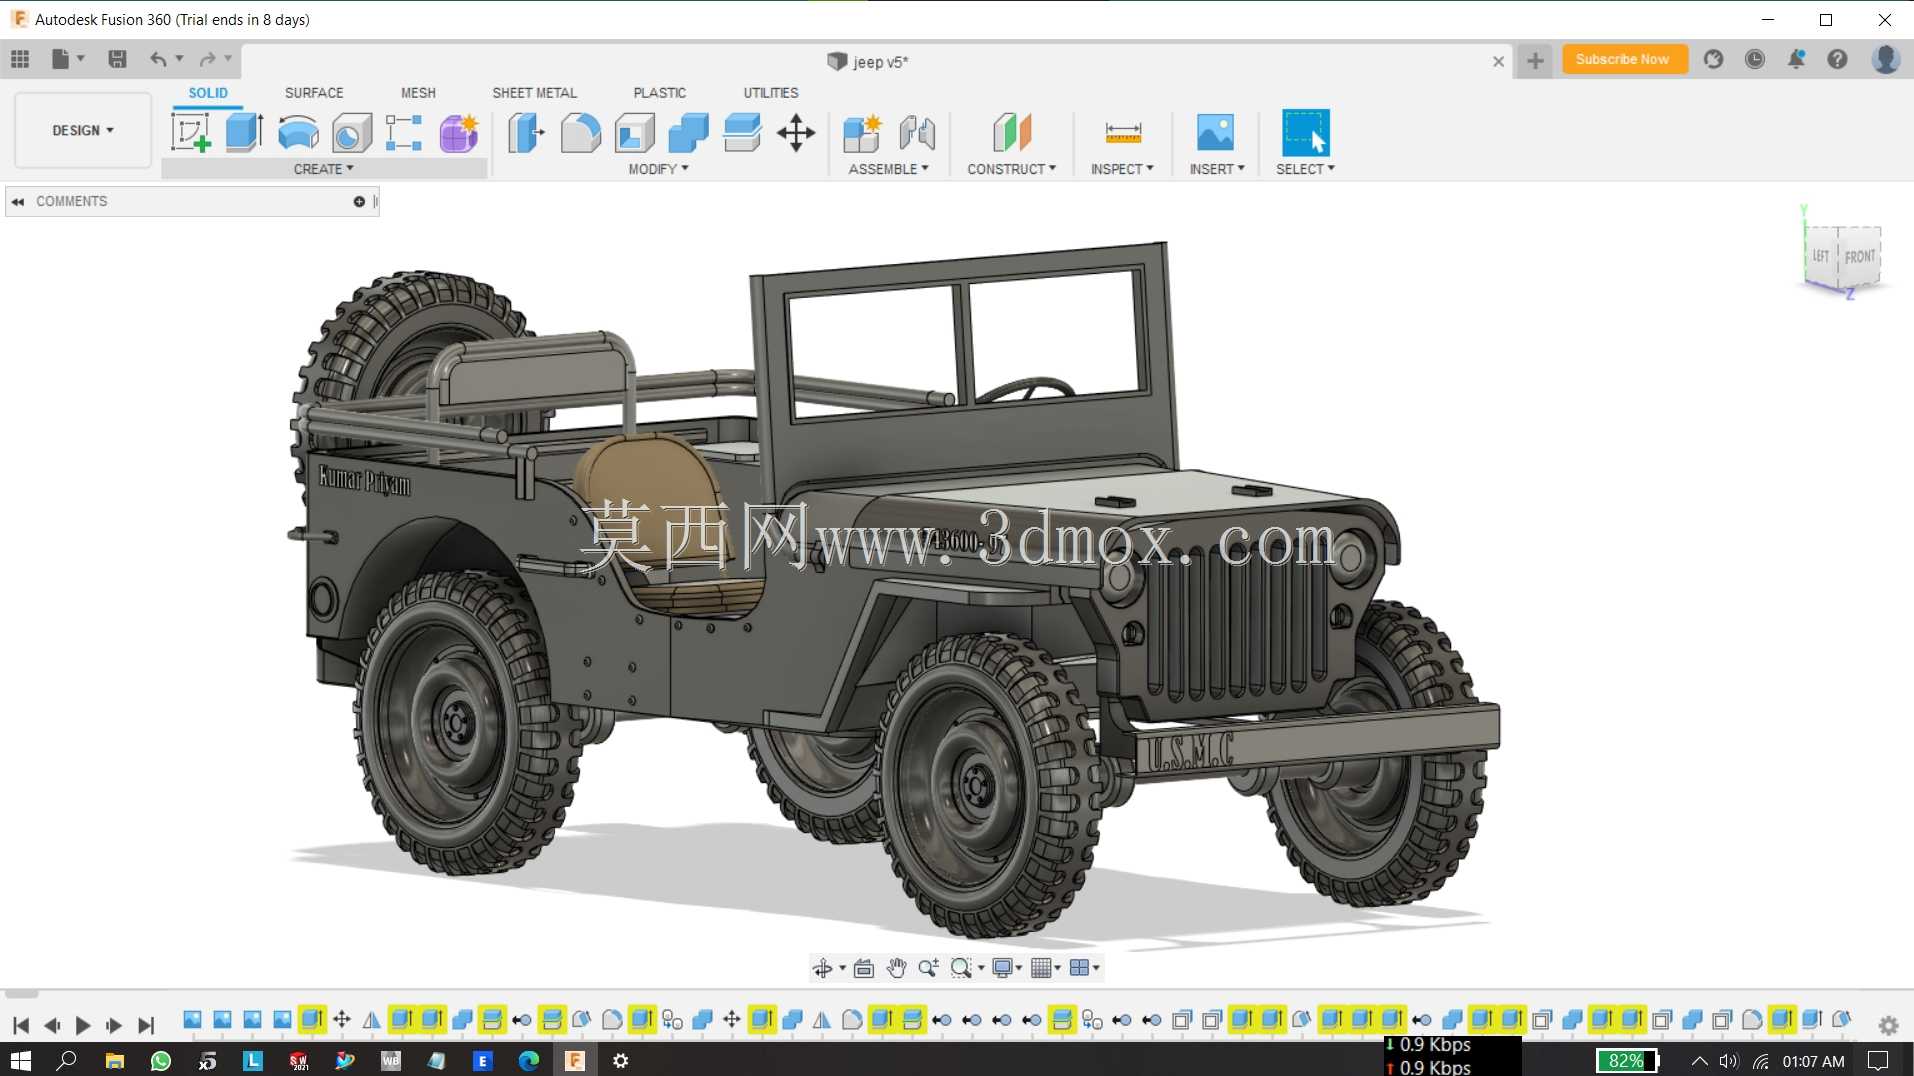Open the File menu dropdown
Image resolution: width=1914 pixels, height=1076 pixels.
[x=67, y=59]
